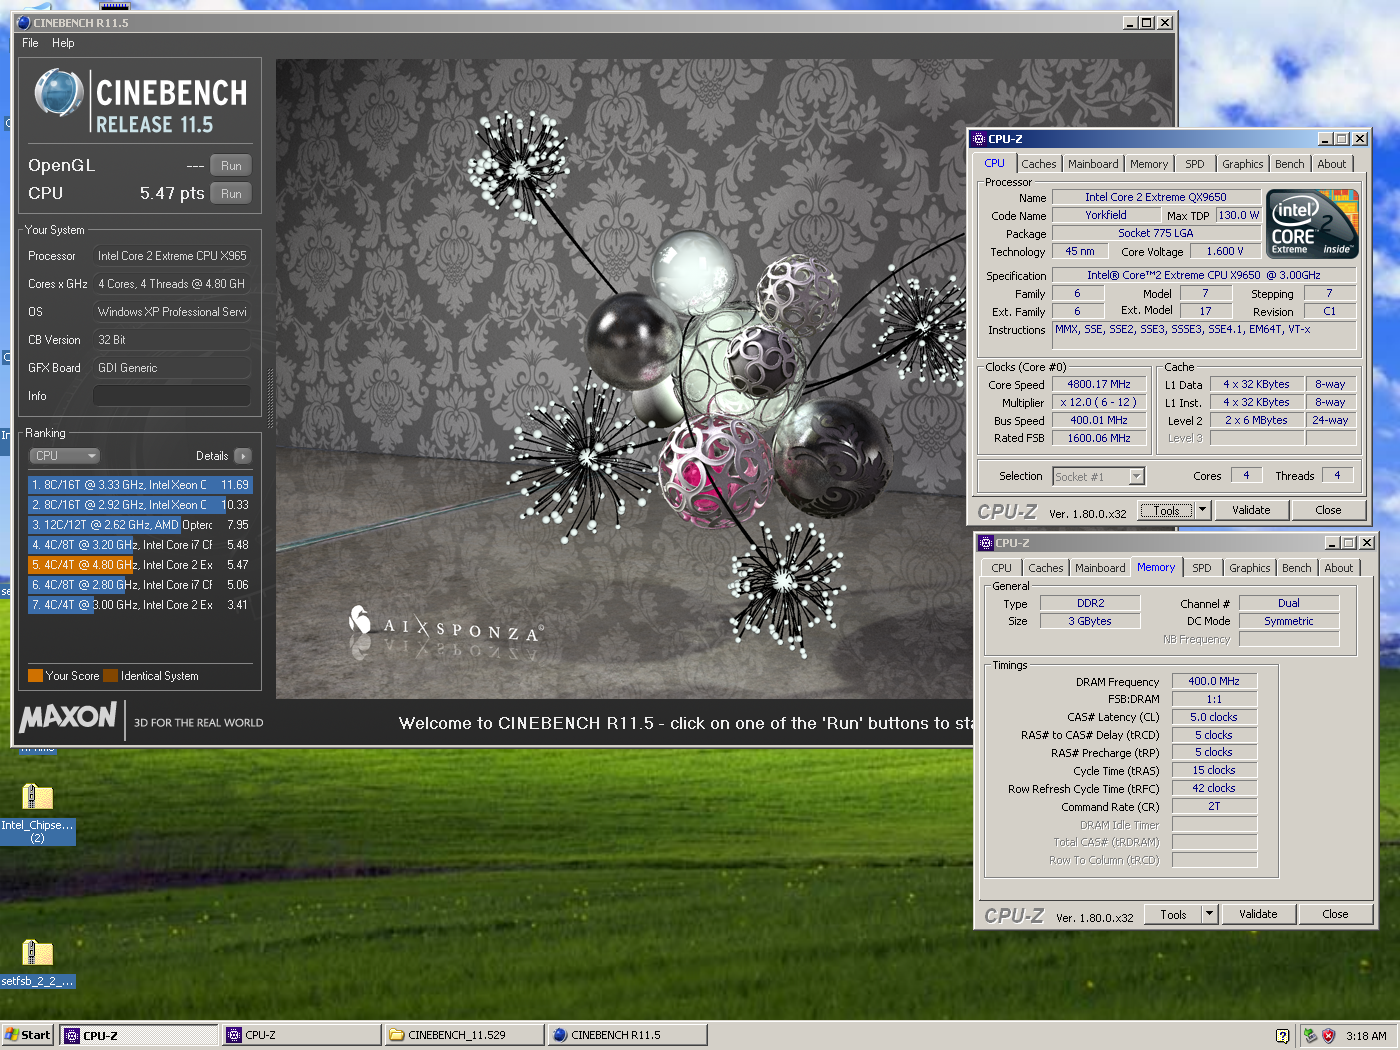Select ranking row 7 4C/4T 3.00 GHz
Image resolution: width=1400 pixels, height=1050 pixels.
click(x=140, y=605)
